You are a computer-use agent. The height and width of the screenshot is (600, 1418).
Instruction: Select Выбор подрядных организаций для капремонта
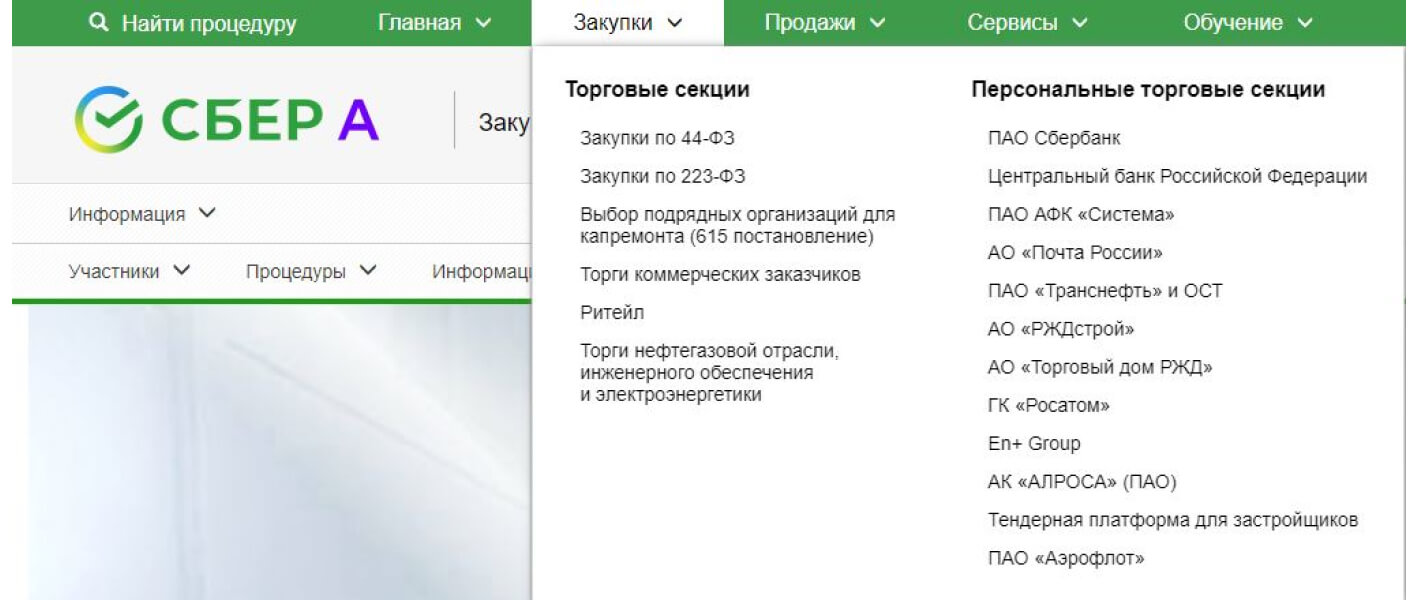737,226
